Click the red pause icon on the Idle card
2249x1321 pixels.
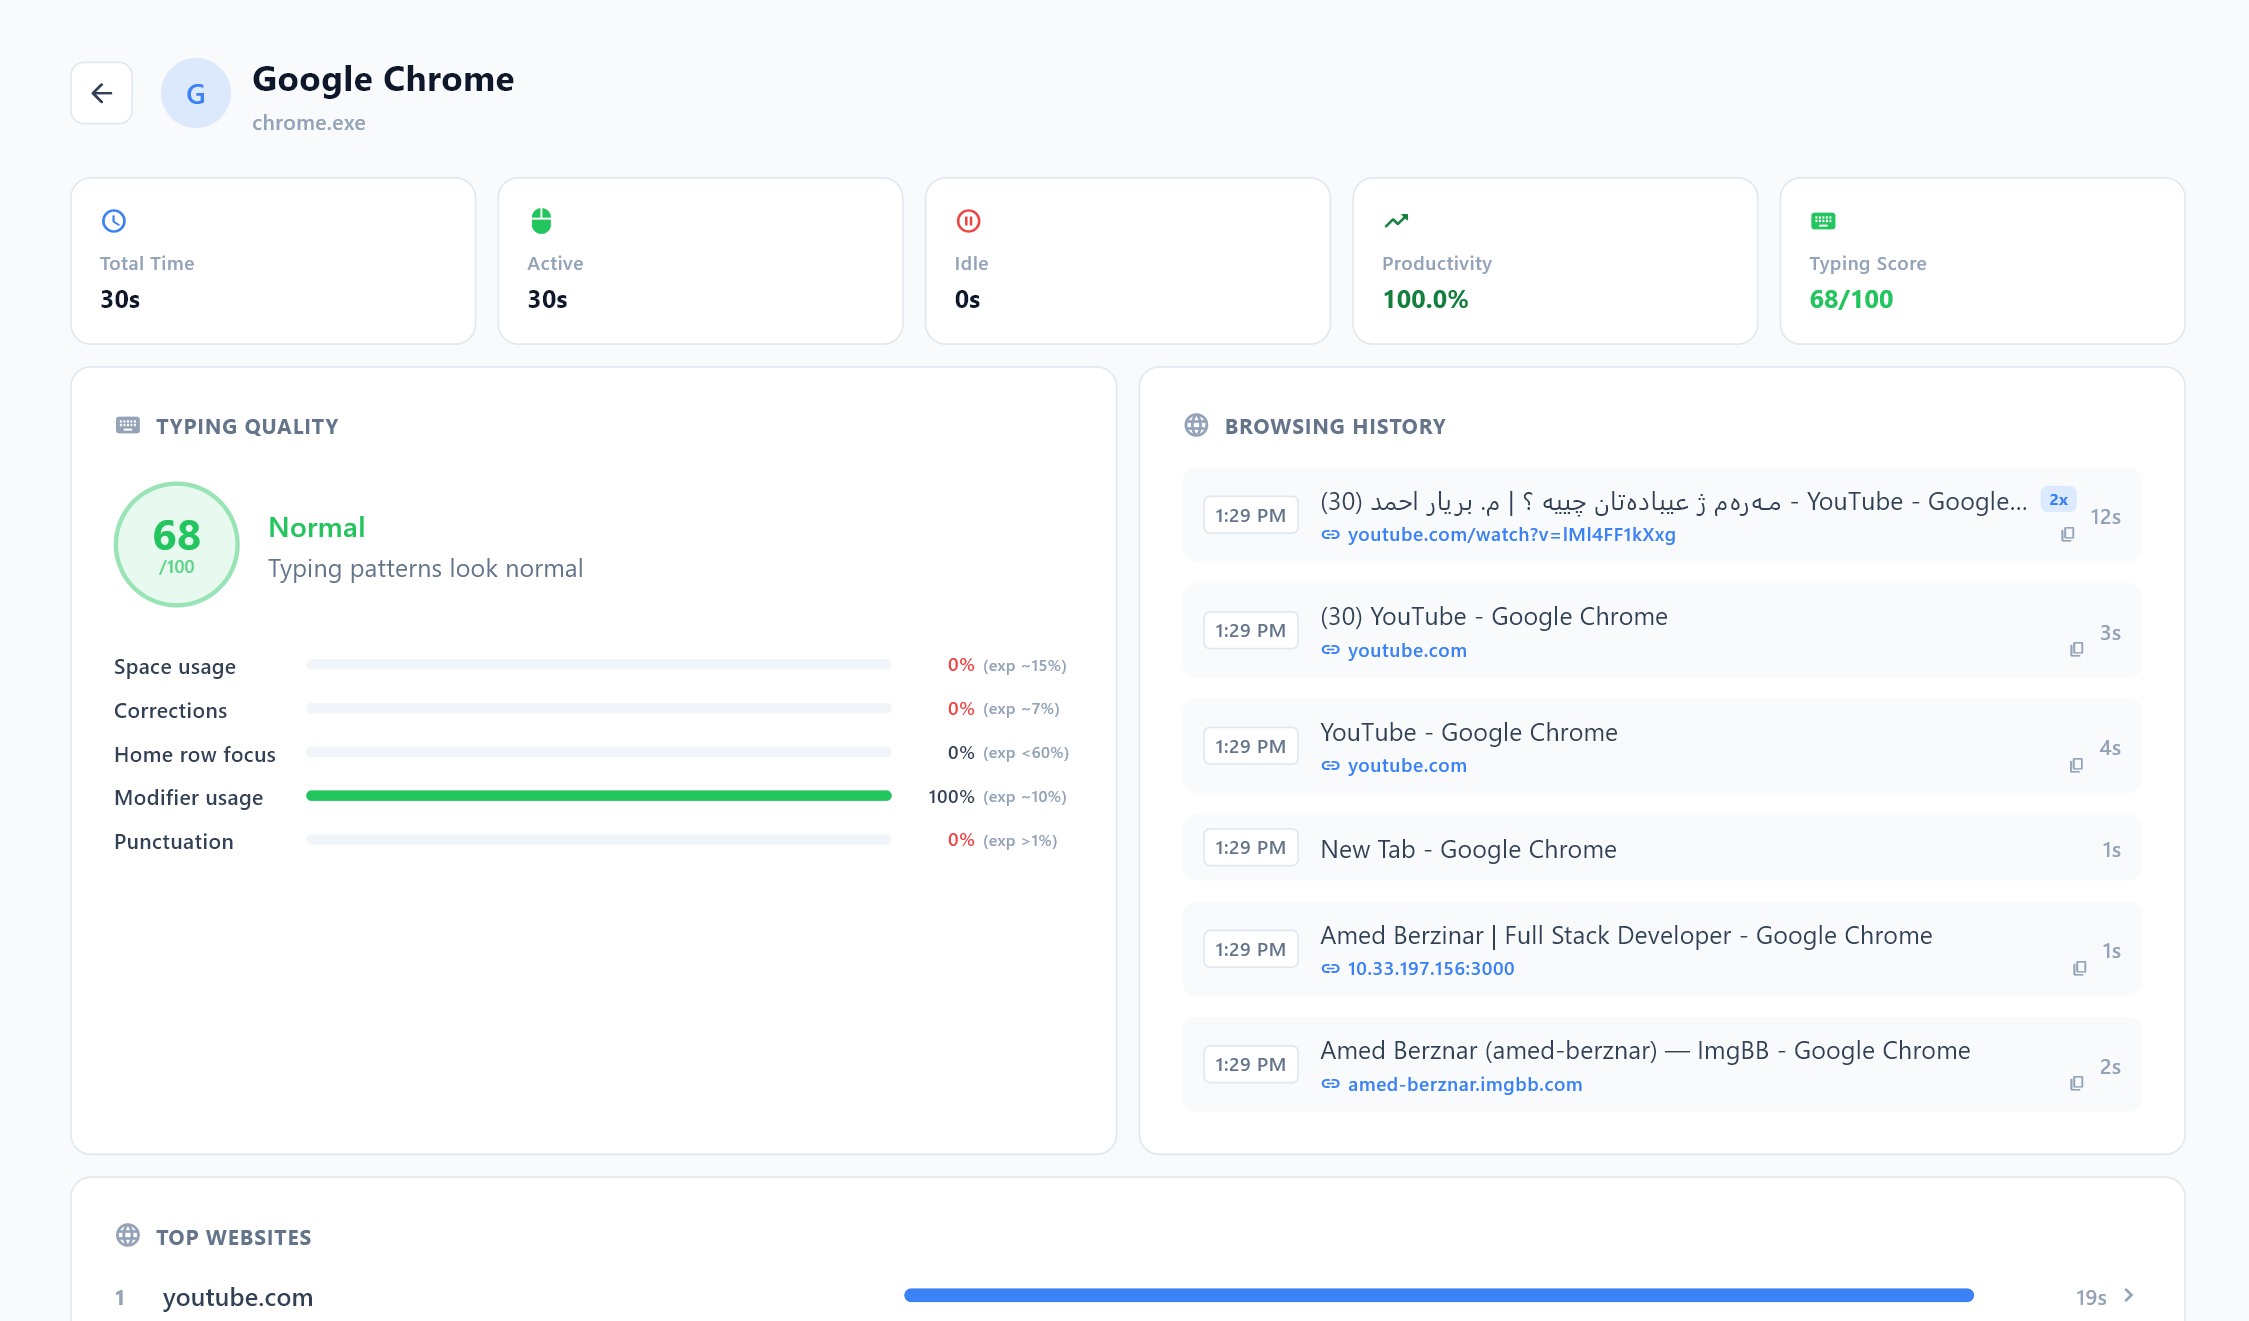tap(968, 221)
